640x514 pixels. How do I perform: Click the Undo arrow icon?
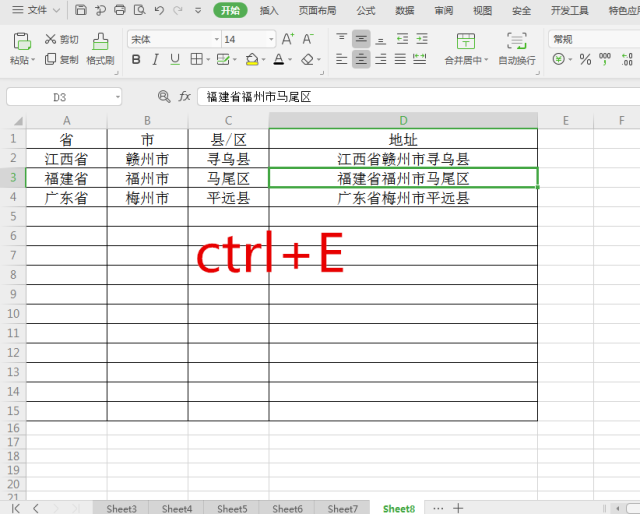click(159, 10)
